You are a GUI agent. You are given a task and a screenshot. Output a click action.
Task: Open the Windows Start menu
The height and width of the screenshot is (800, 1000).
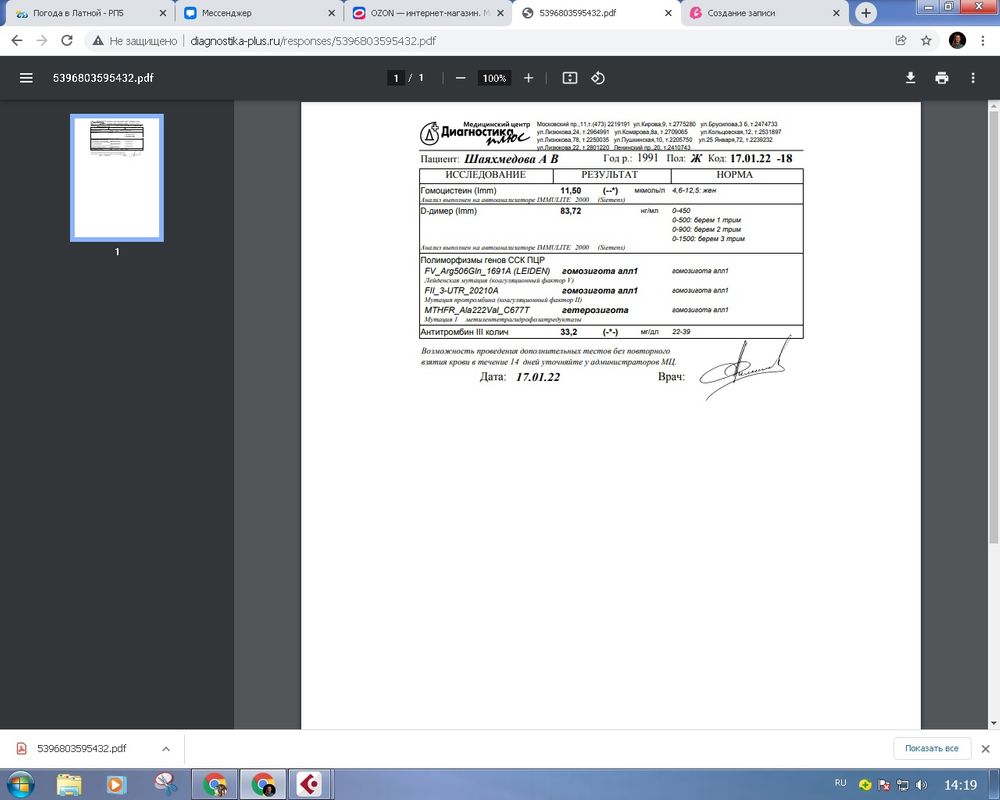[x=20, y=783]
